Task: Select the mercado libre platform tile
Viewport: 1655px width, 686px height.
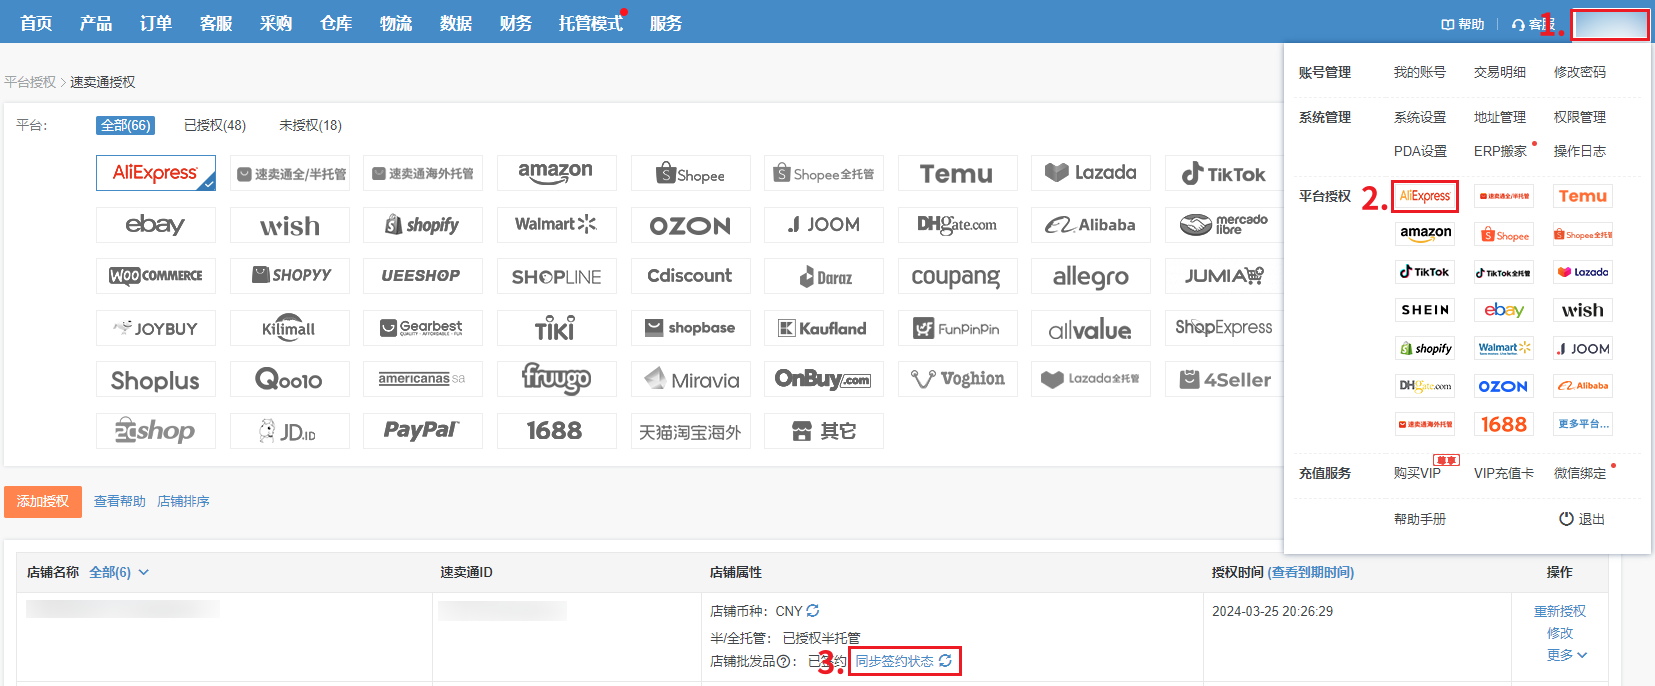Action: tap(1225, 225)
